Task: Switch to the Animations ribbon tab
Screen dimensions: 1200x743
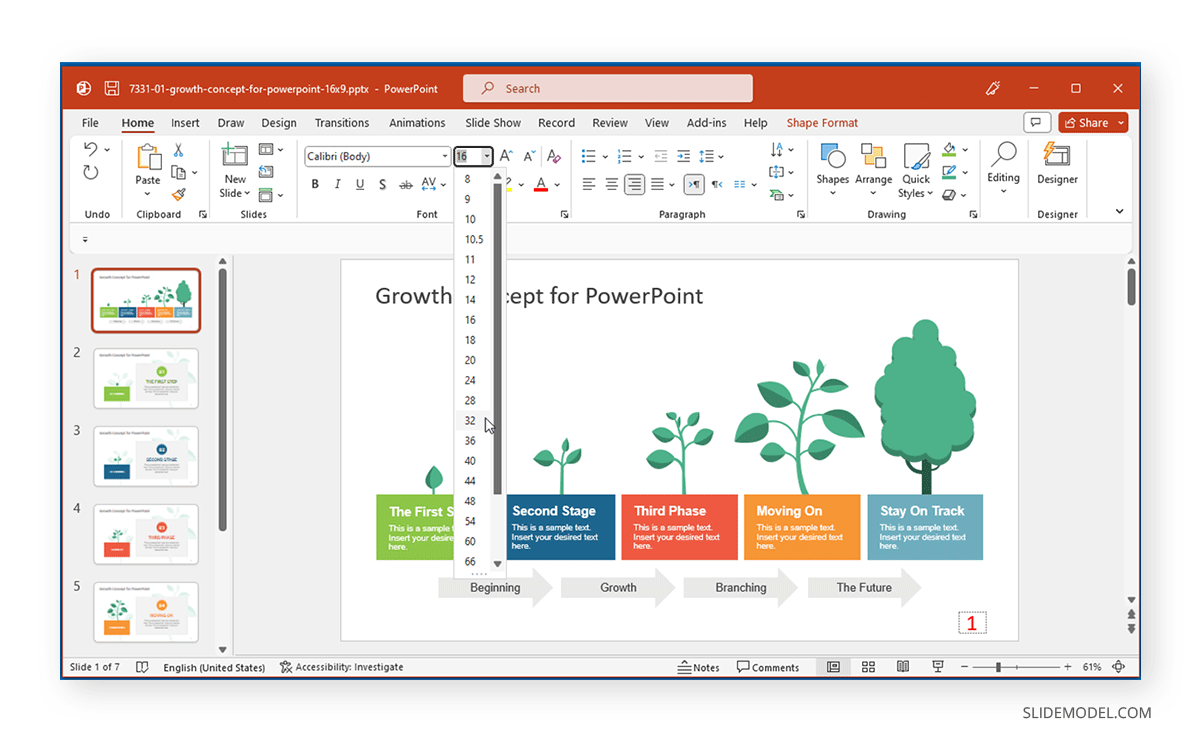Action: pos(417,122)
